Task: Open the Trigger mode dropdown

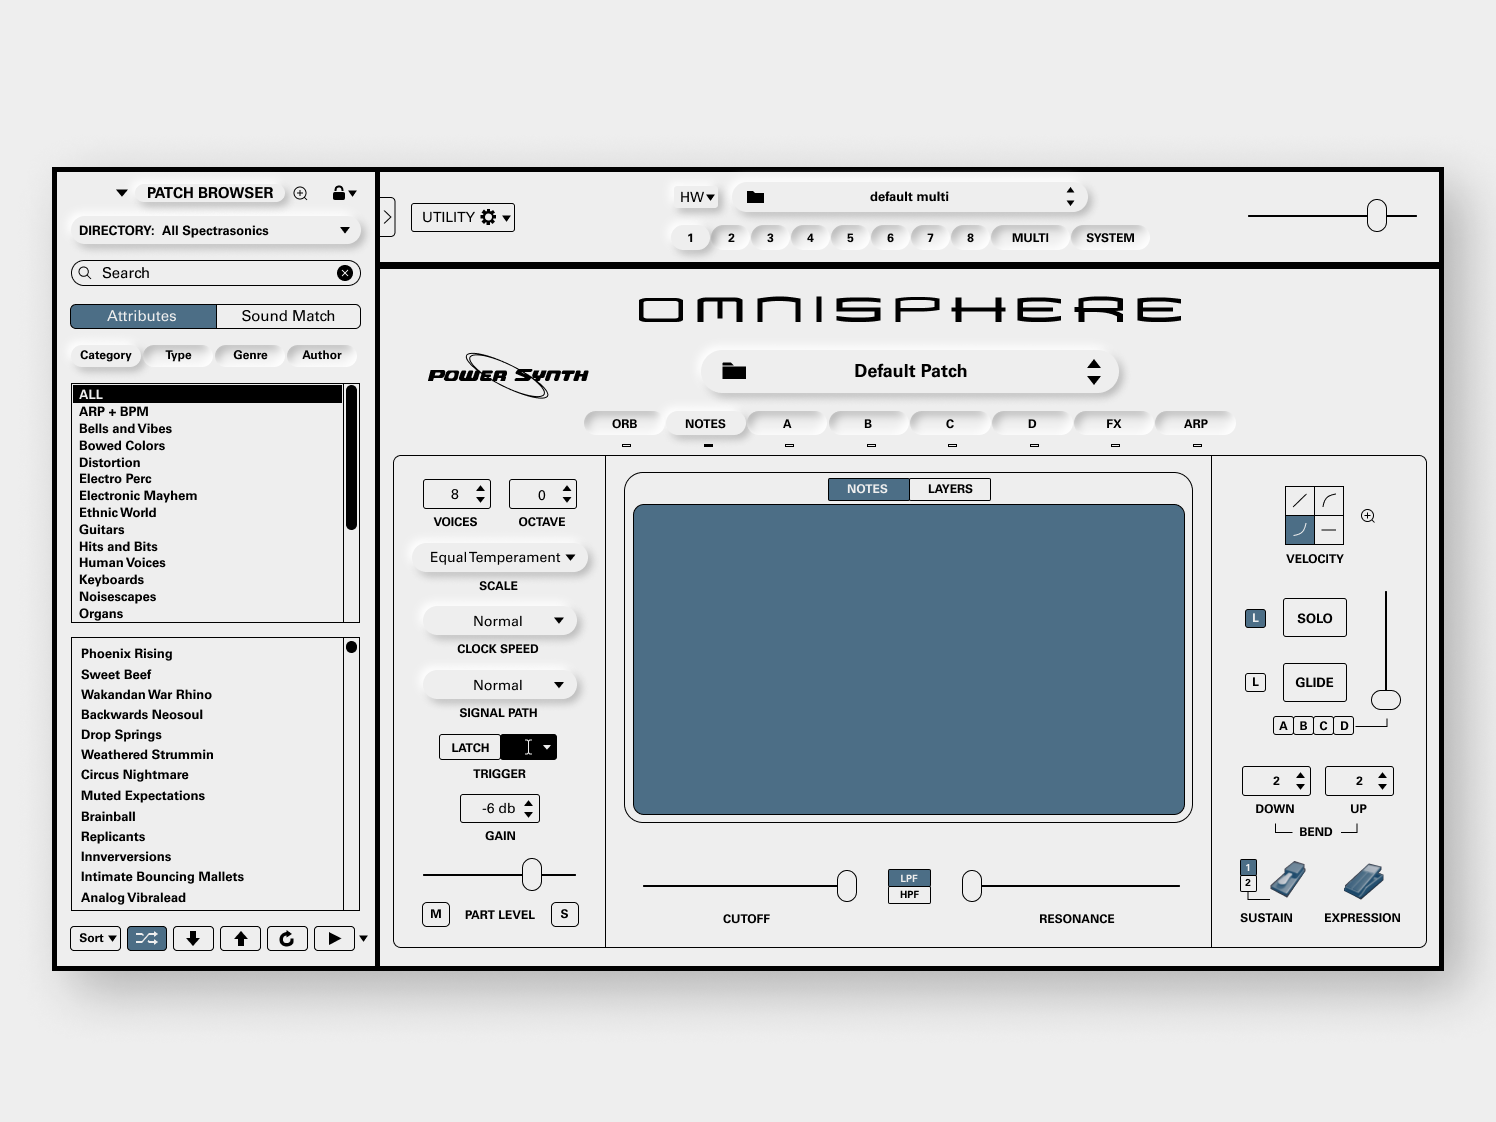Action: 529,747
